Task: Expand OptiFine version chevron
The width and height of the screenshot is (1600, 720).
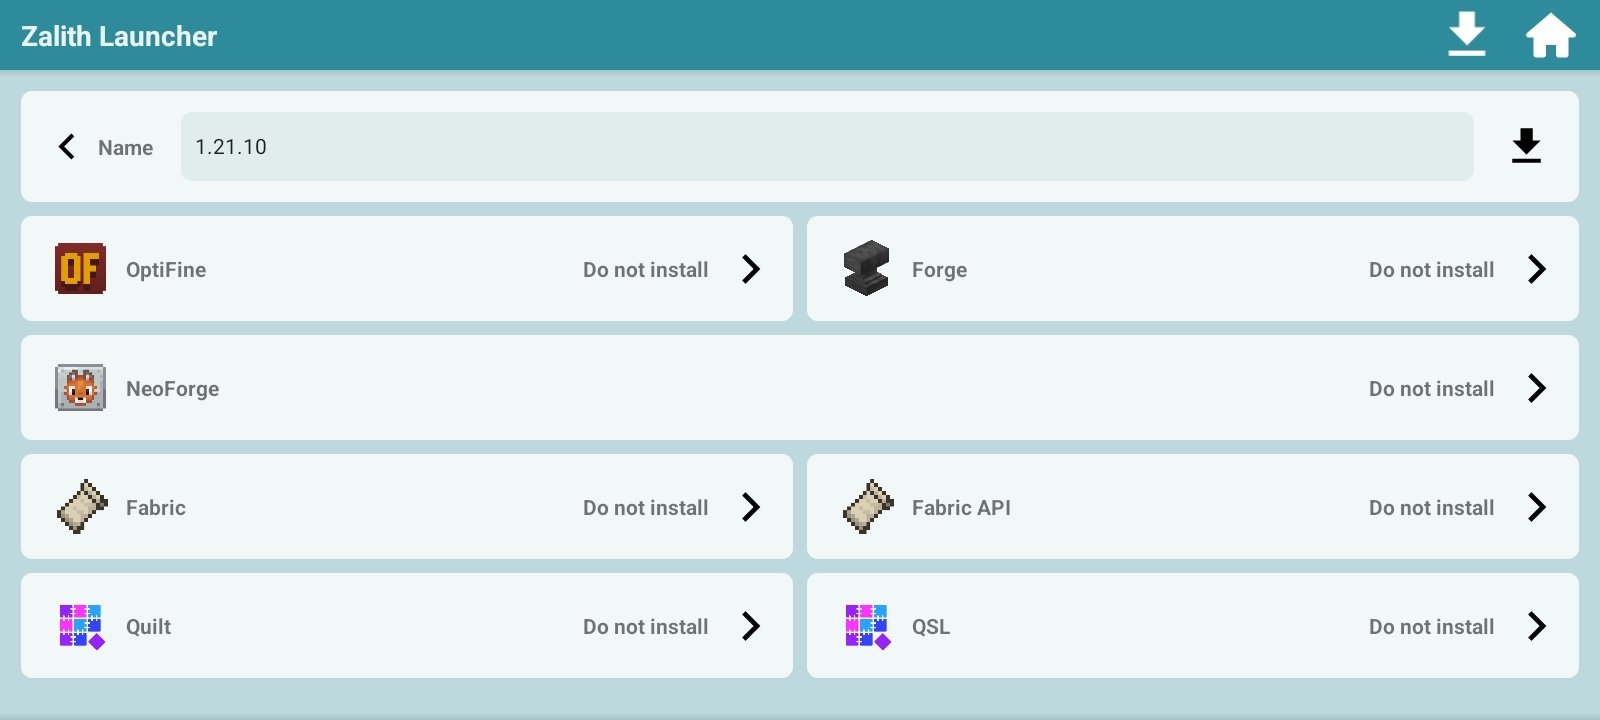Action: 751,269
